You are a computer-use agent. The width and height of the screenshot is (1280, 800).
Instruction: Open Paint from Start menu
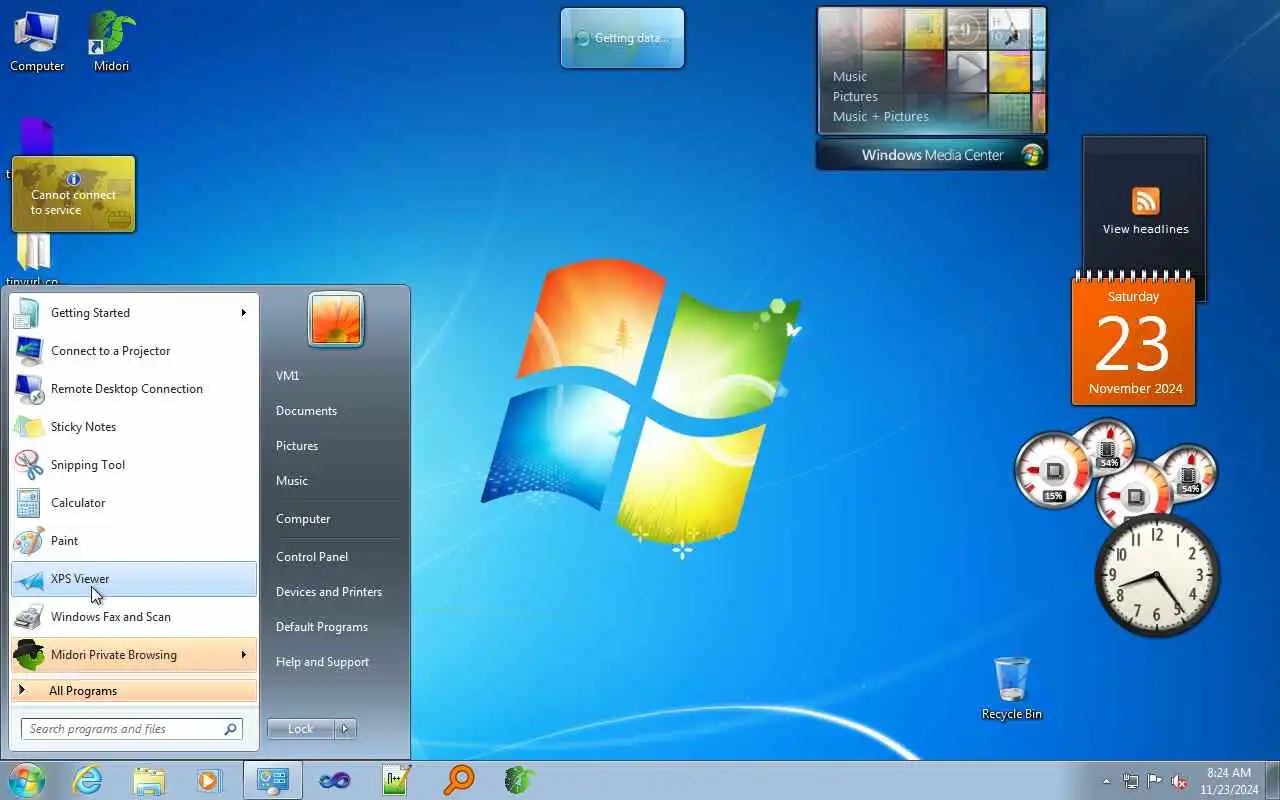pyautogui.click(x=134, y=541)
